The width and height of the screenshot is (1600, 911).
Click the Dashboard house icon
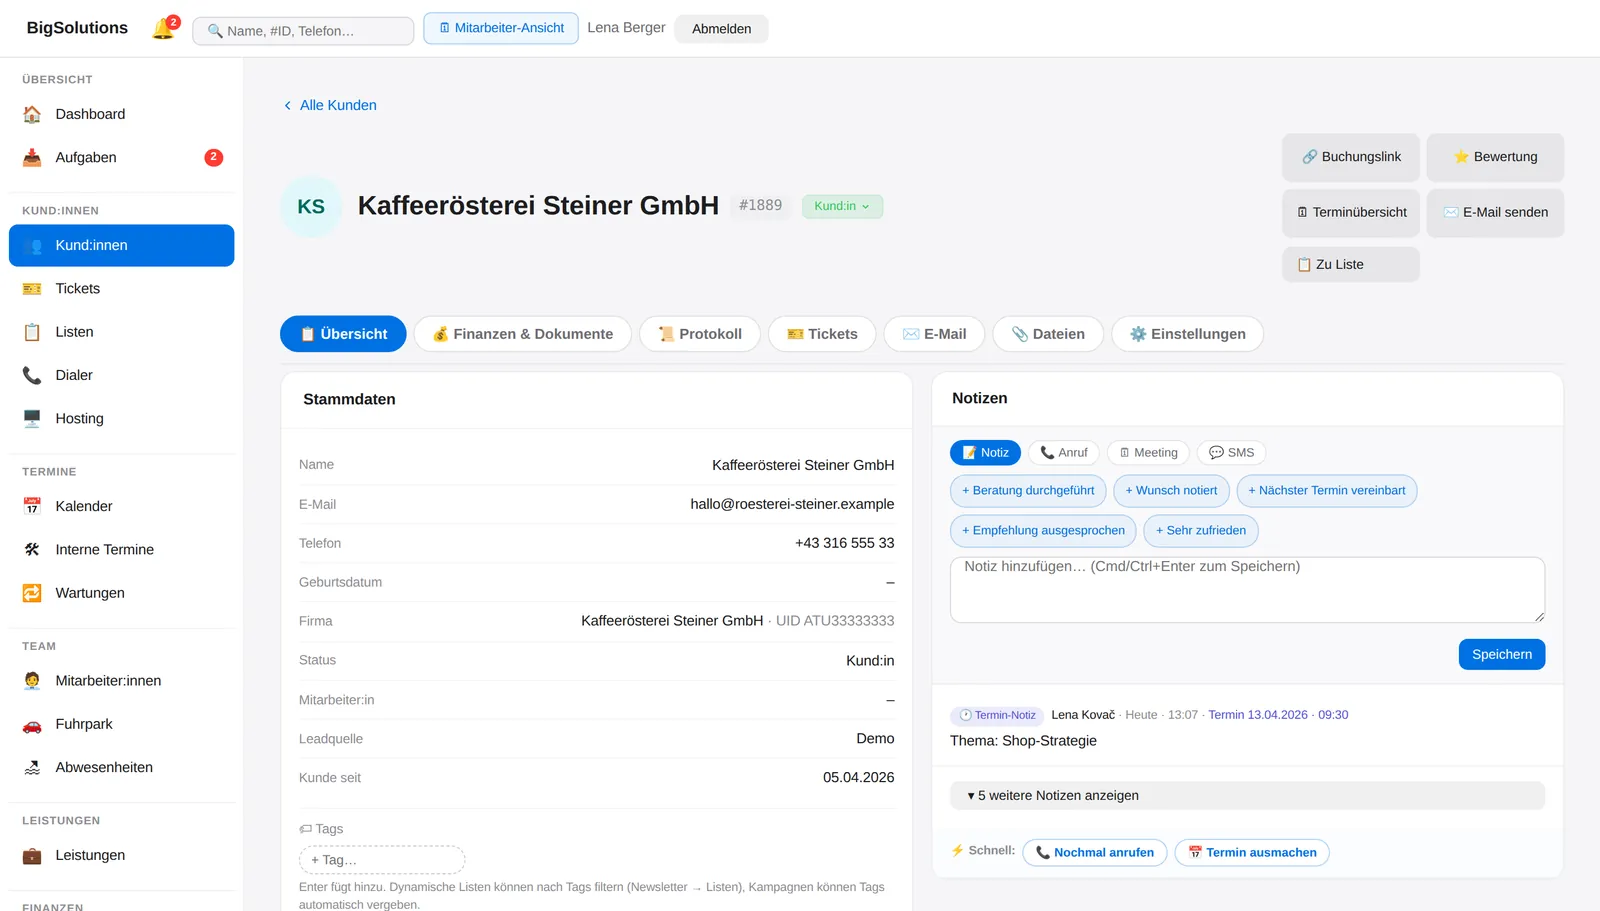pyautogui.click(x=32, y=114)
